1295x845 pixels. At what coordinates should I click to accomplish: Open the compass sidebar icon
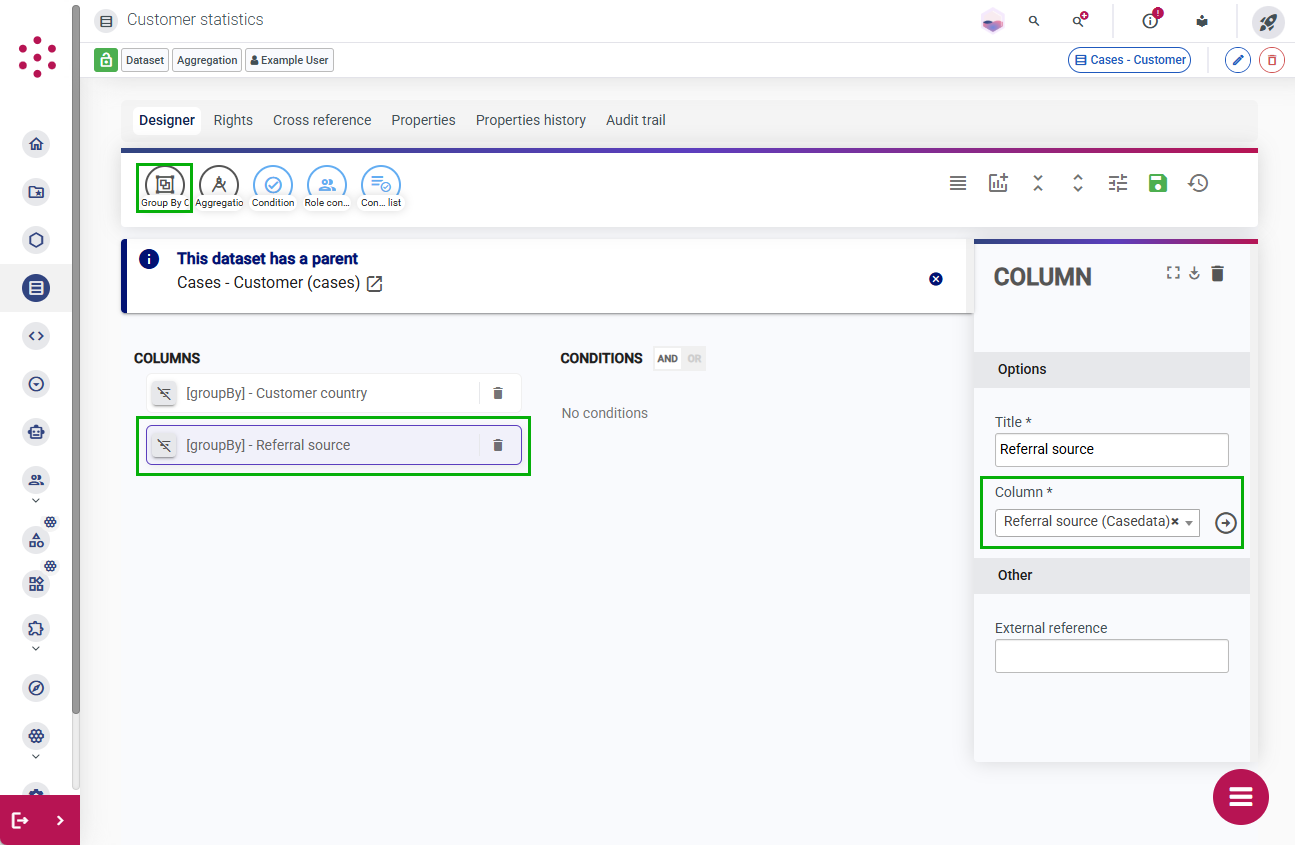point(37,688)
